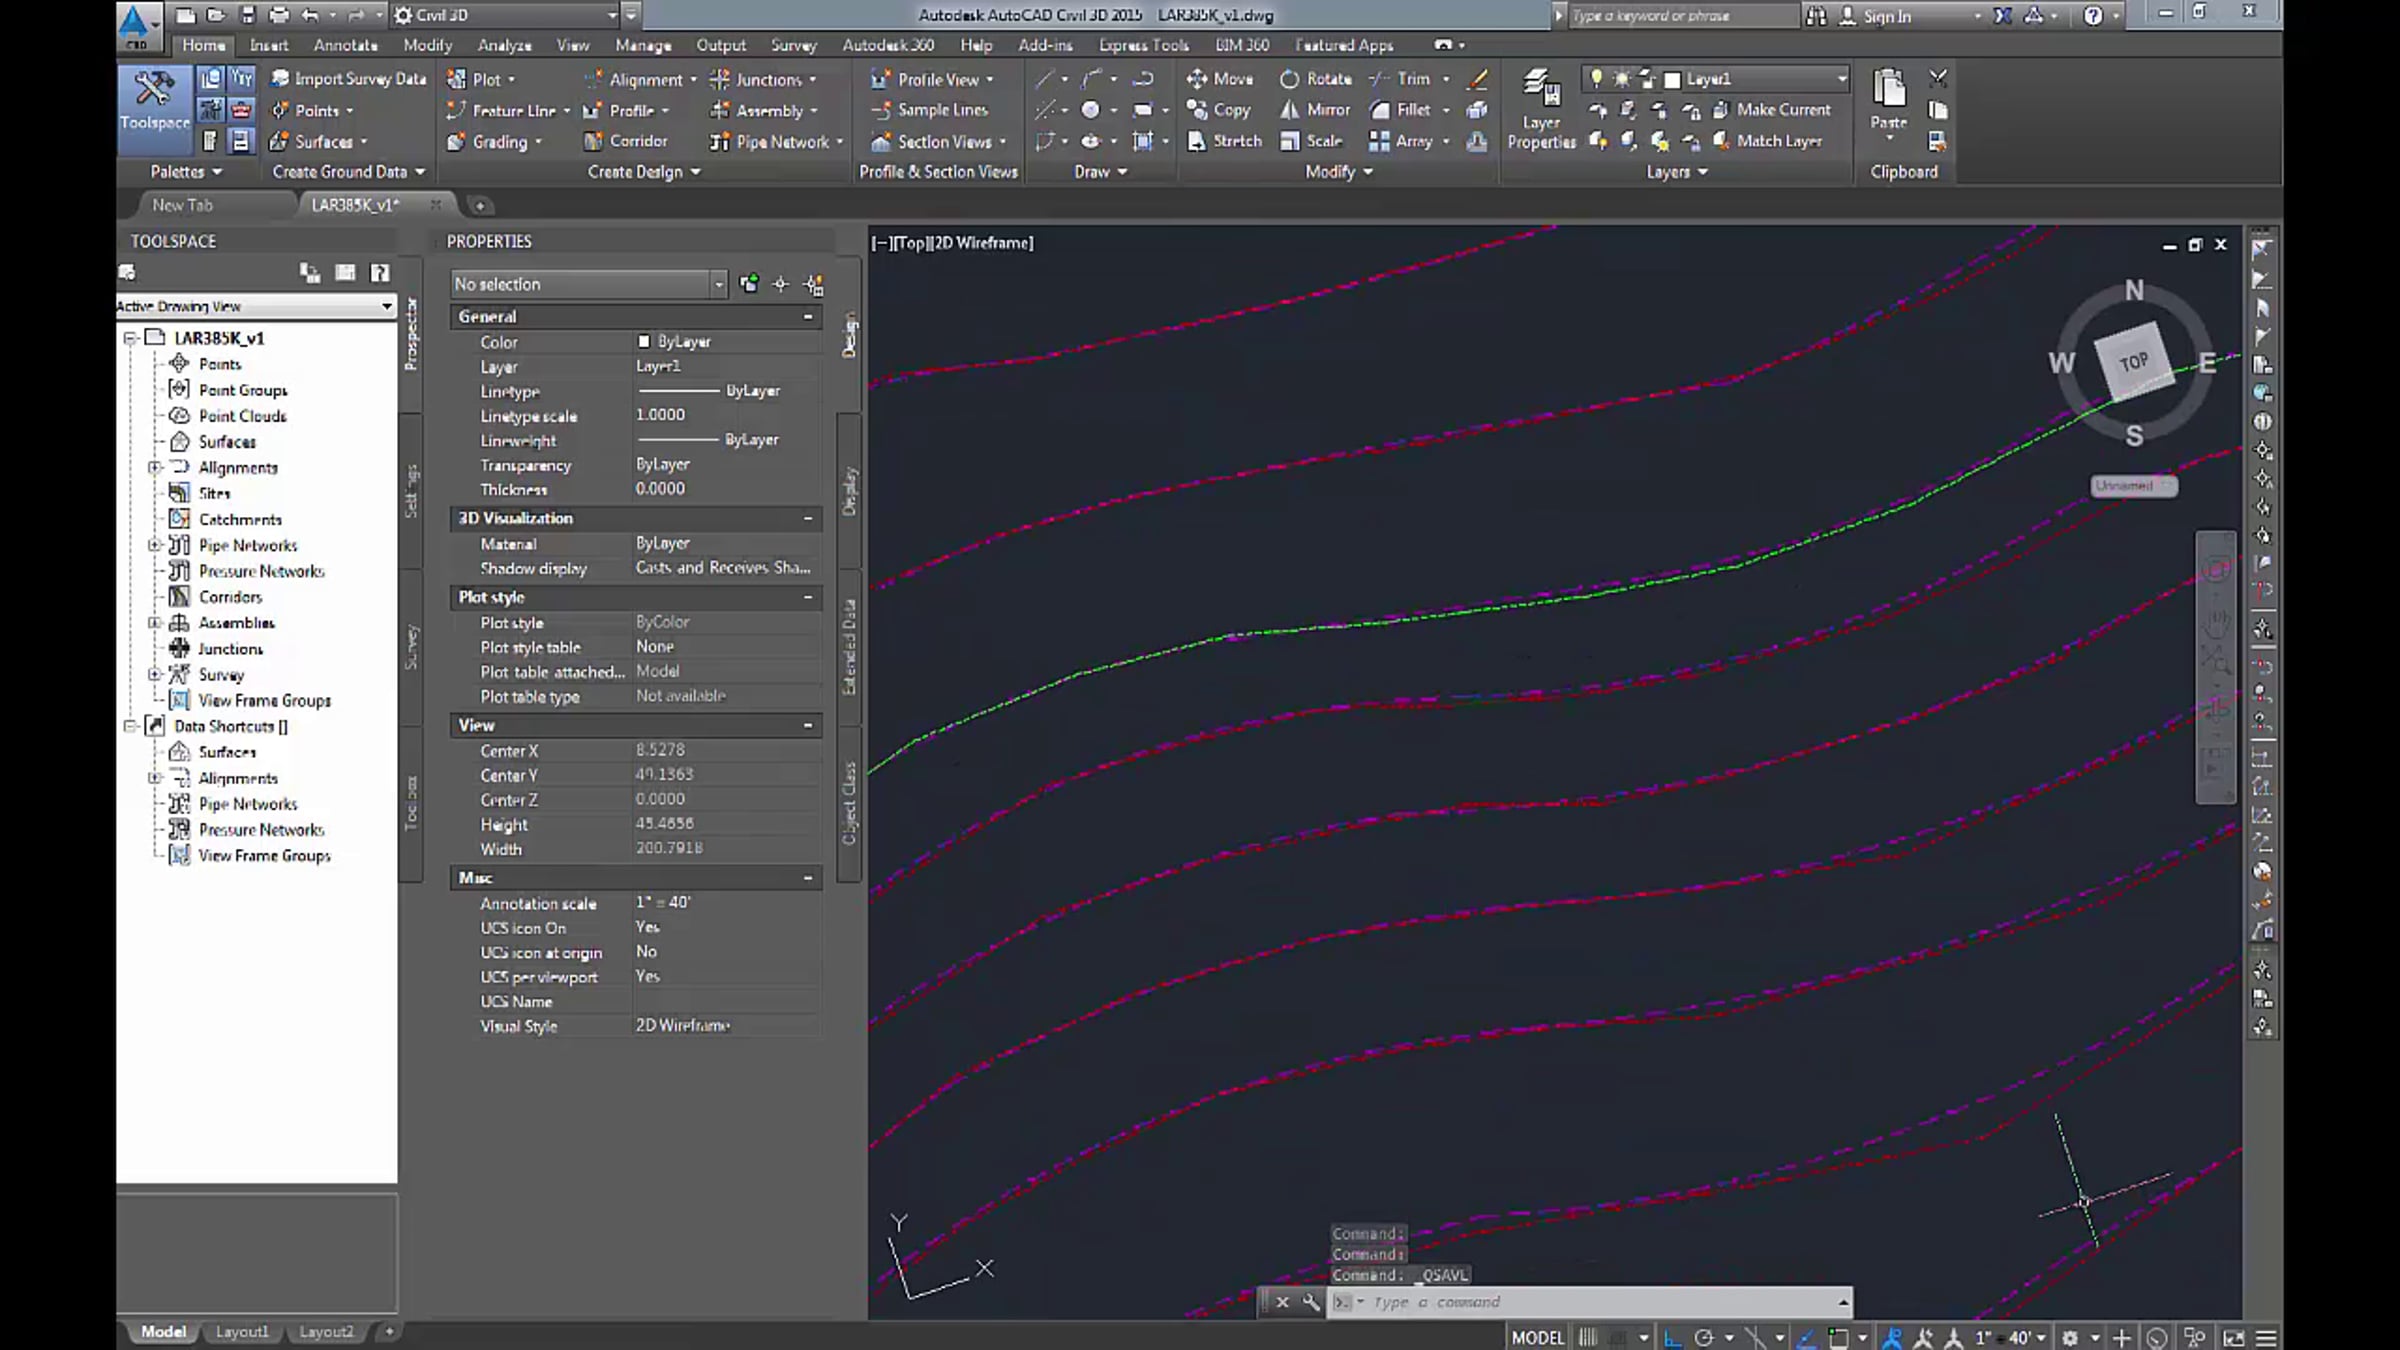Open the Active Drawing View dropdown

[386, 306]
